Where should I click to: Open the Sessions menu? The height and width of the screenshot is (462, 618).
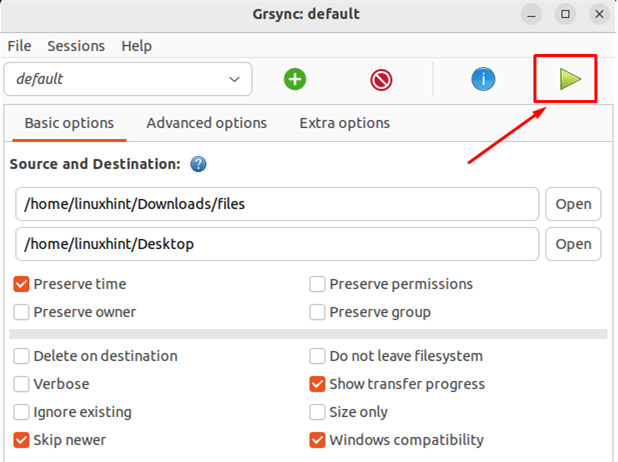[x=76, y=46]
